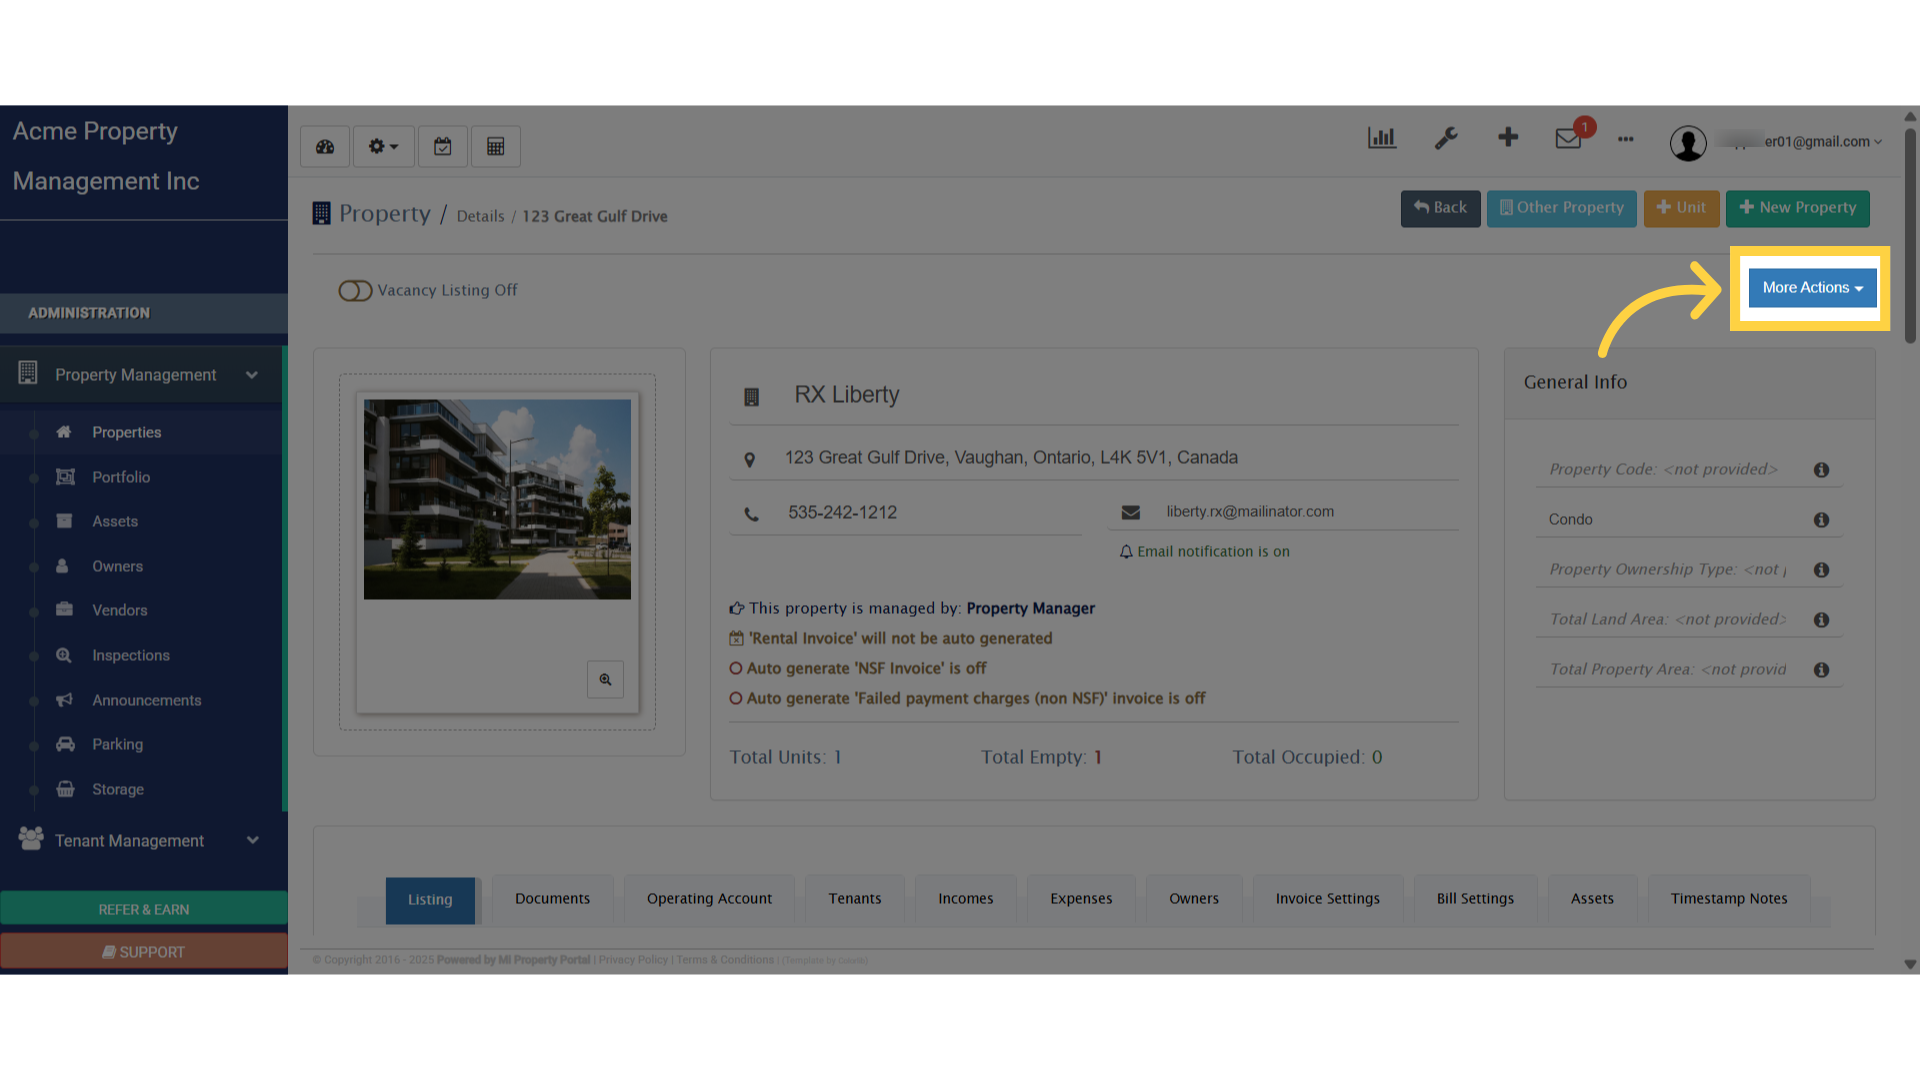
Task: Open the calculator tool icon
Action: (495, 146)
